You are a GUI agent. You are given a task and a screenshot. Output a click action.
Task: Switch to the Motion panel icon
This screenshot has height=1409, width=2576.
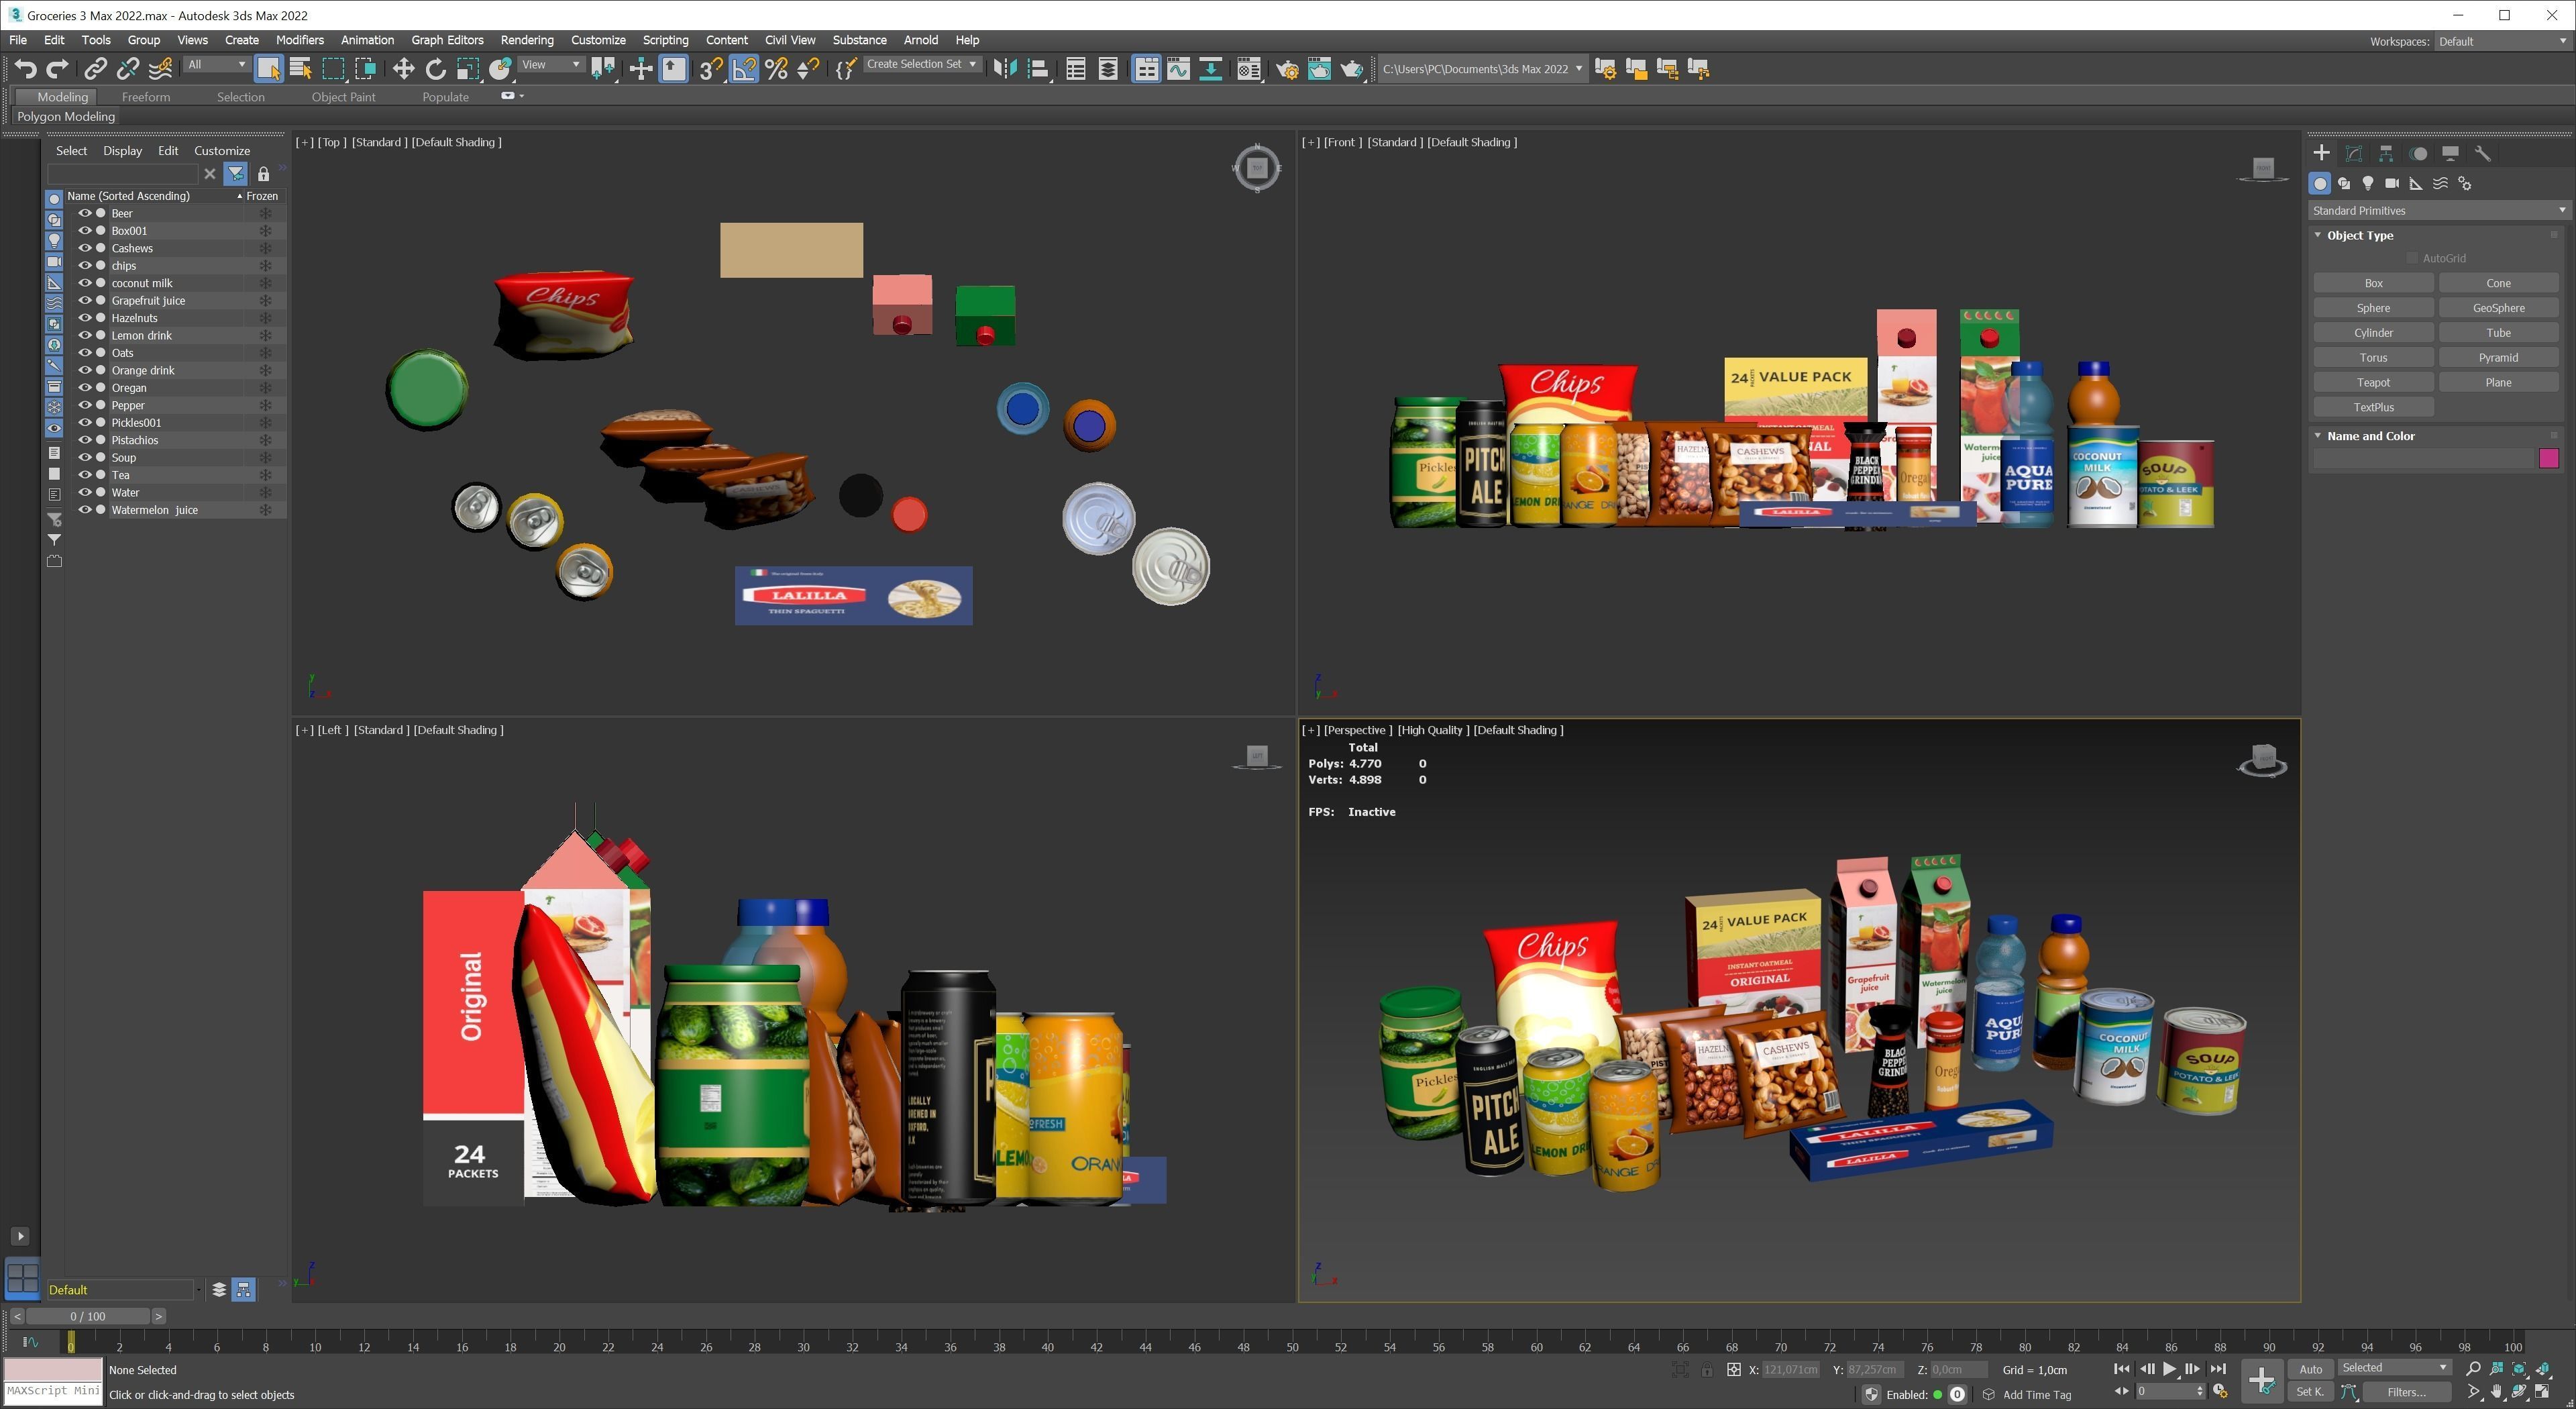2418,153
